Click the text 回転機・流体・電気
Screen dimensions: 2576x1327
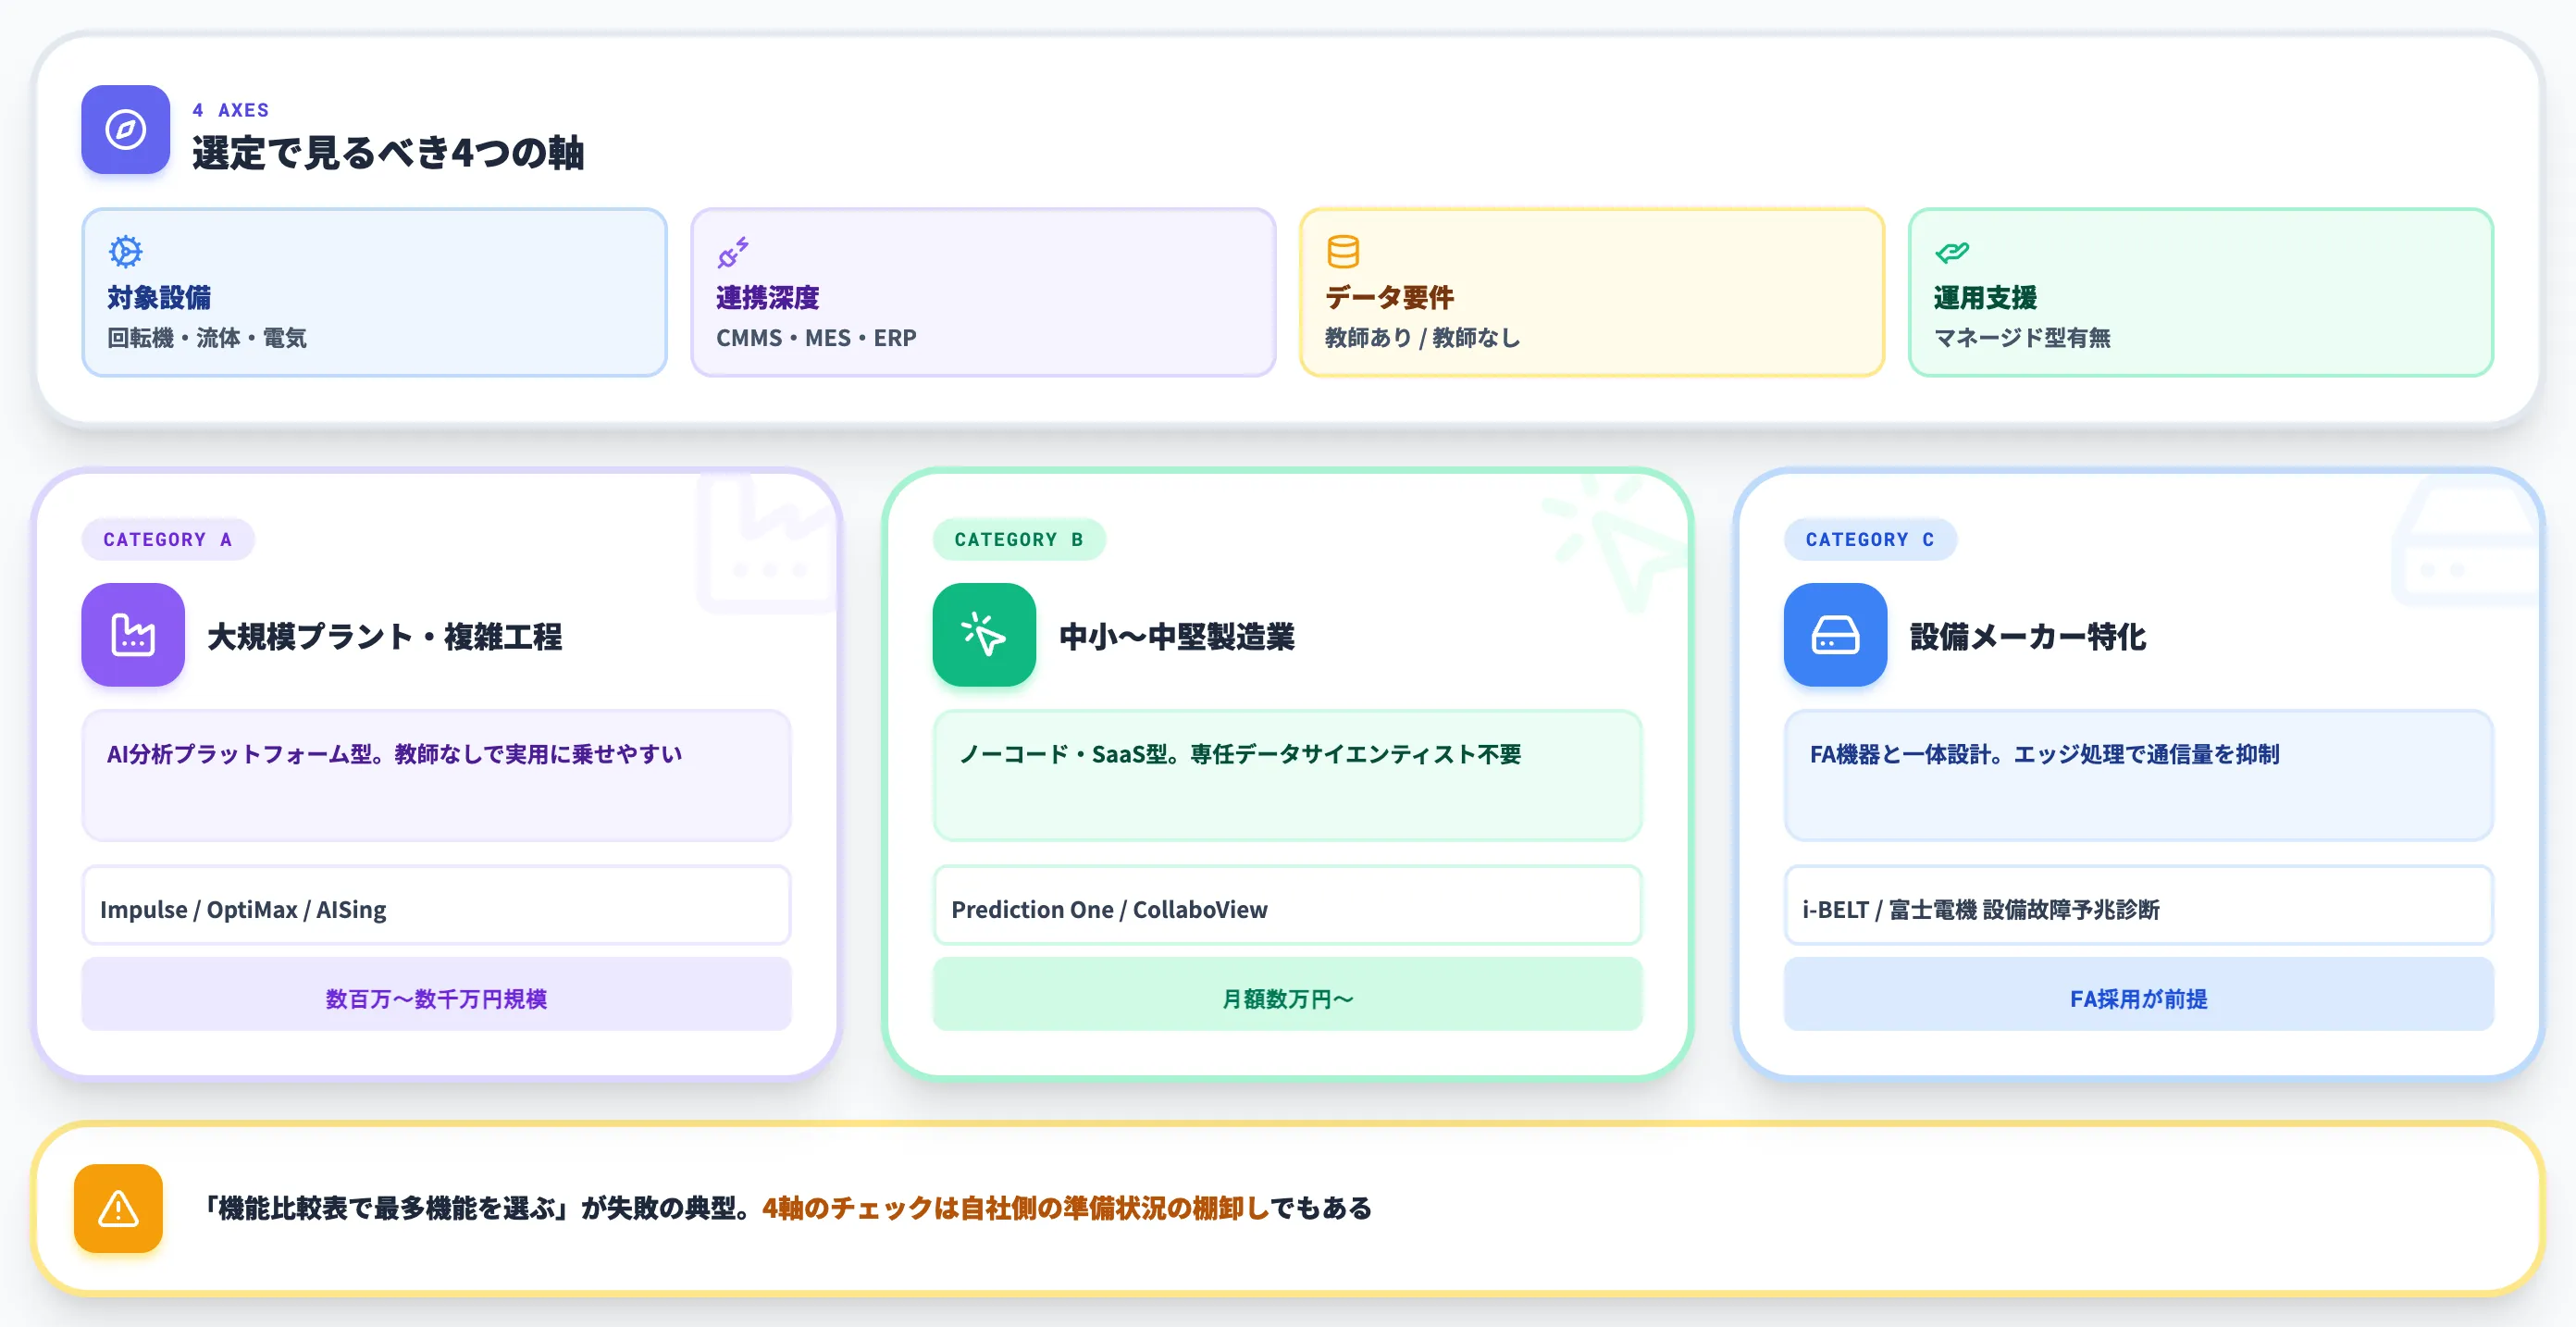[x=207, y=338]
